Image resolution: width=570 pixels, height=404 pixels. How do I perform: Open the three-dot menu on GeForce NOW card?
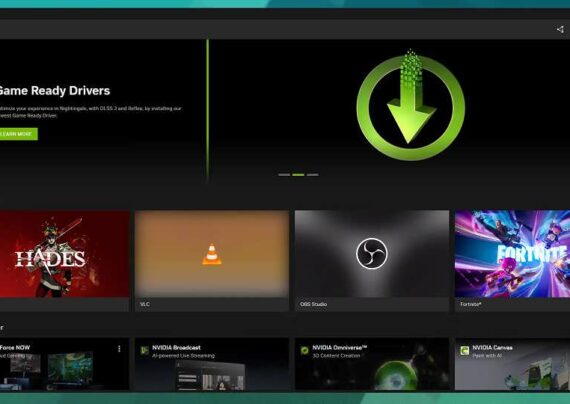click(119, 349)
